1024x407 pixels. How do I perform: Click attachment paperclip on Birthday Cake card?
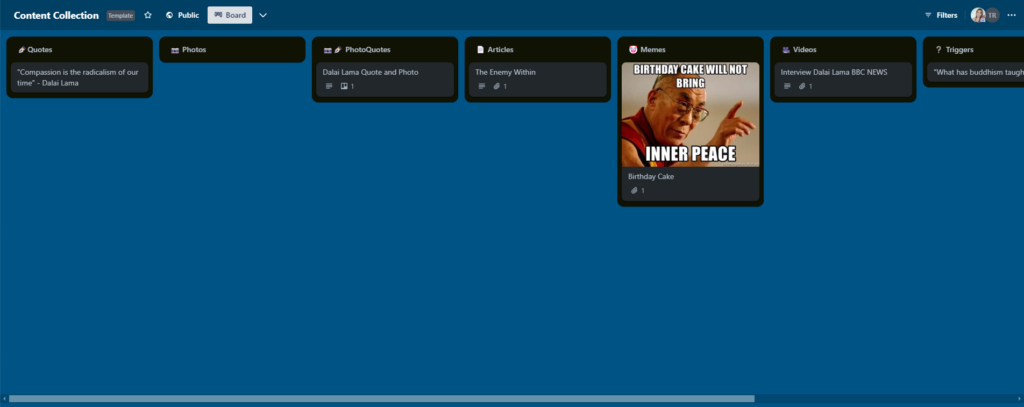(x=633, y=191)
